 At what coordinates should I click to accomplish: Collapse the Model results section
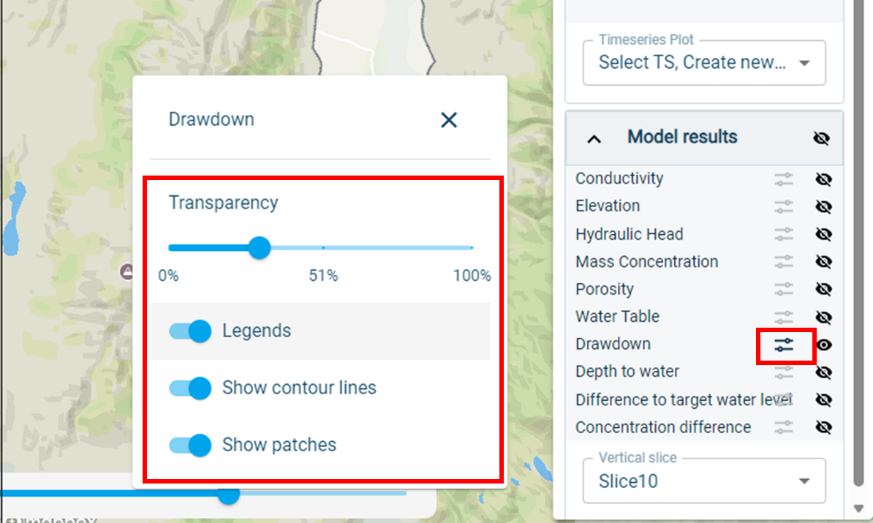tap(594, 138)
